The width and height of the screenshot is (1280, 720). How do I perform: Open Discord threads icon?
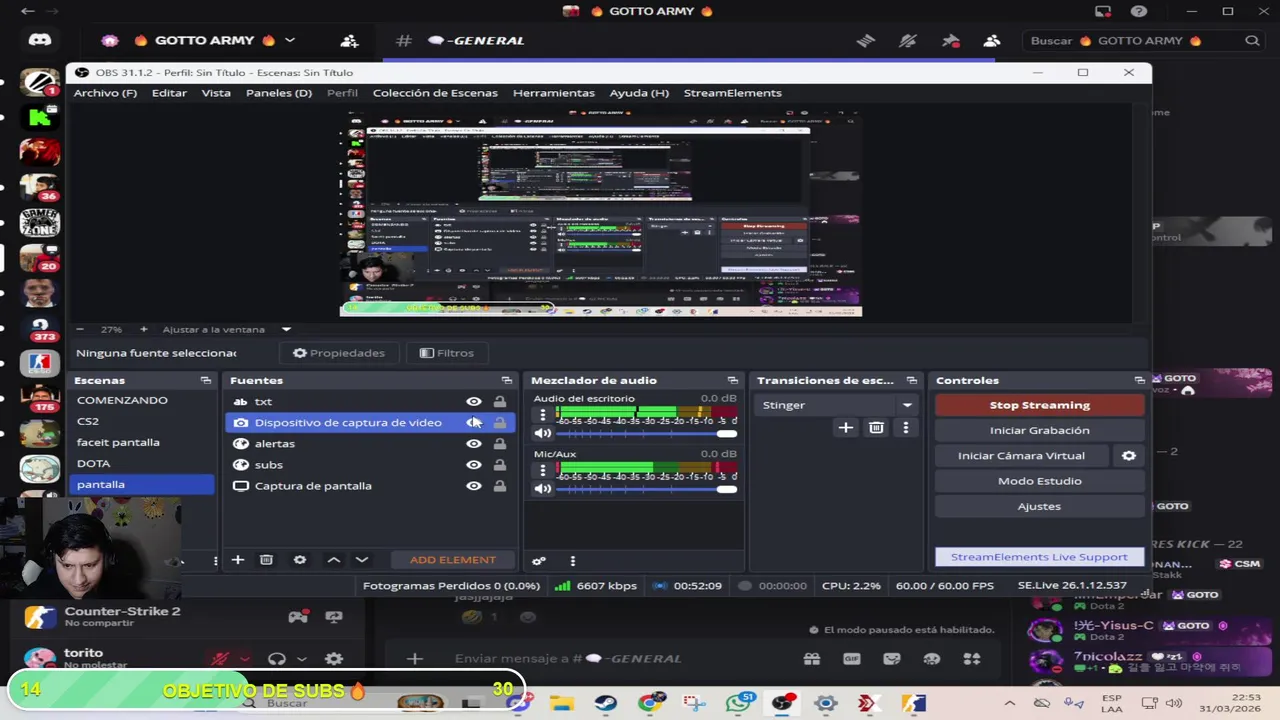click(866, 41)
